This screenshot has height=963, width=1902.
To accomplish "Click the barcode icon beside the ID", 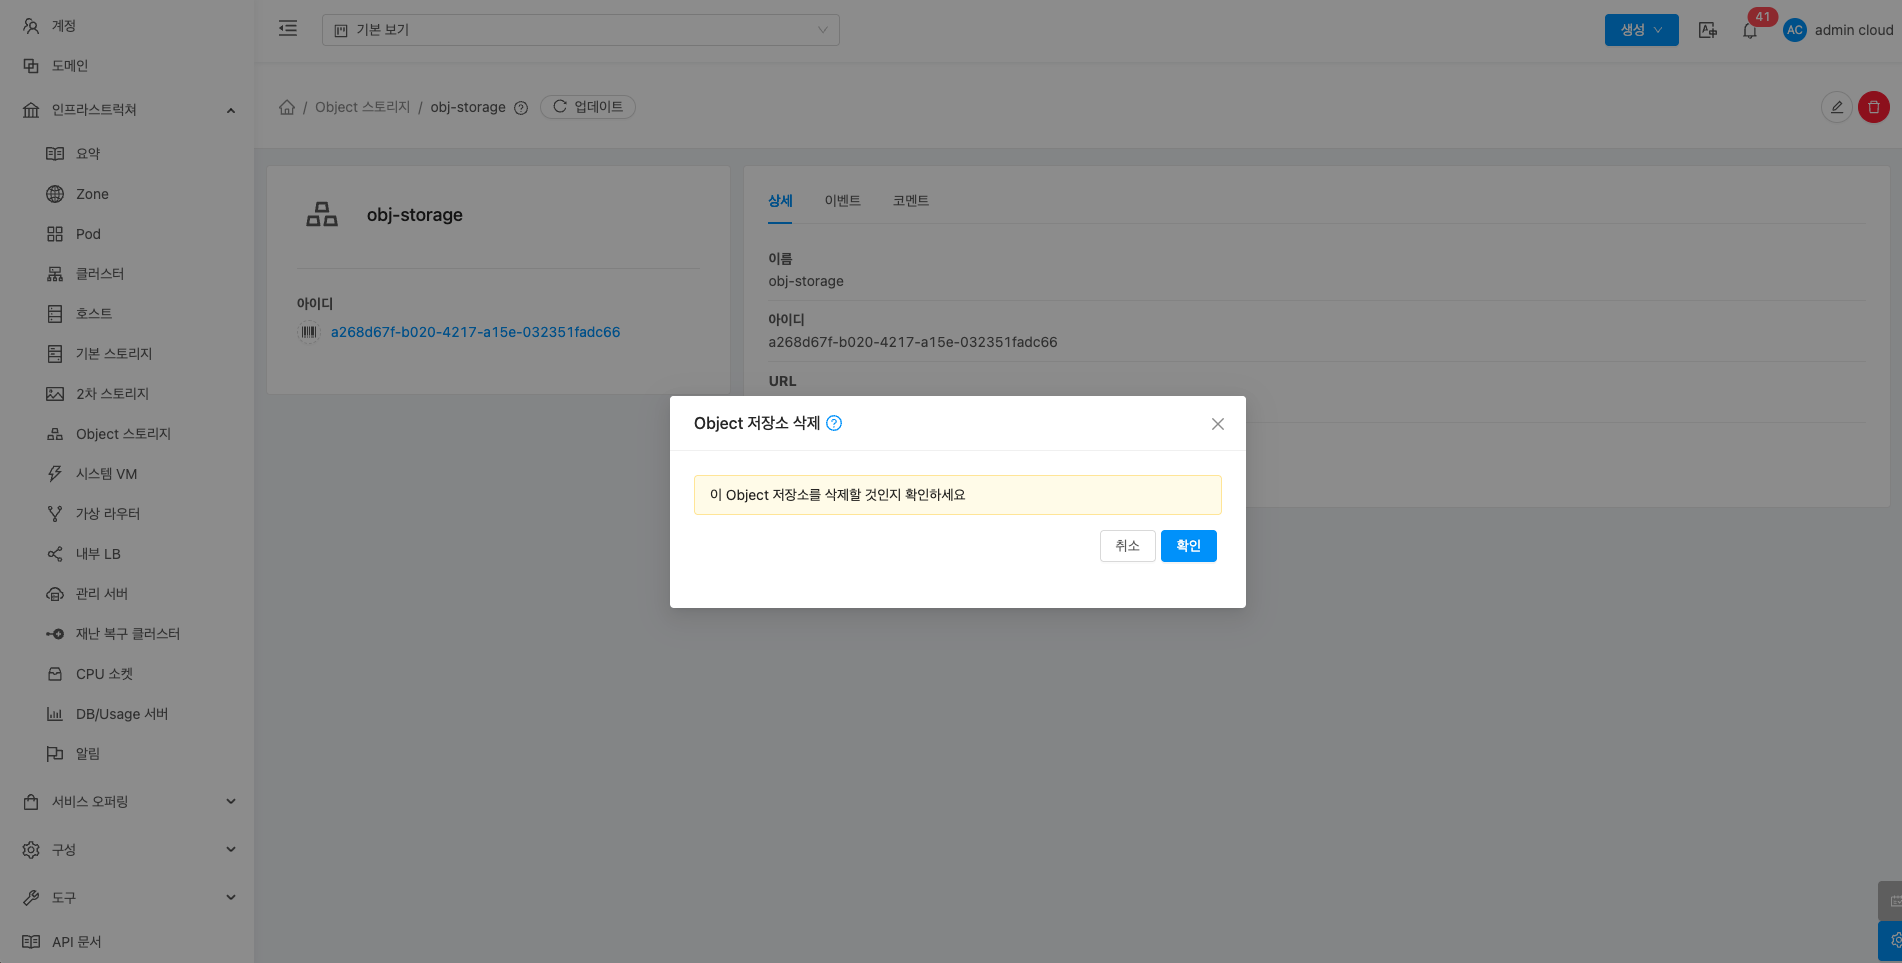I will point(309,332).
